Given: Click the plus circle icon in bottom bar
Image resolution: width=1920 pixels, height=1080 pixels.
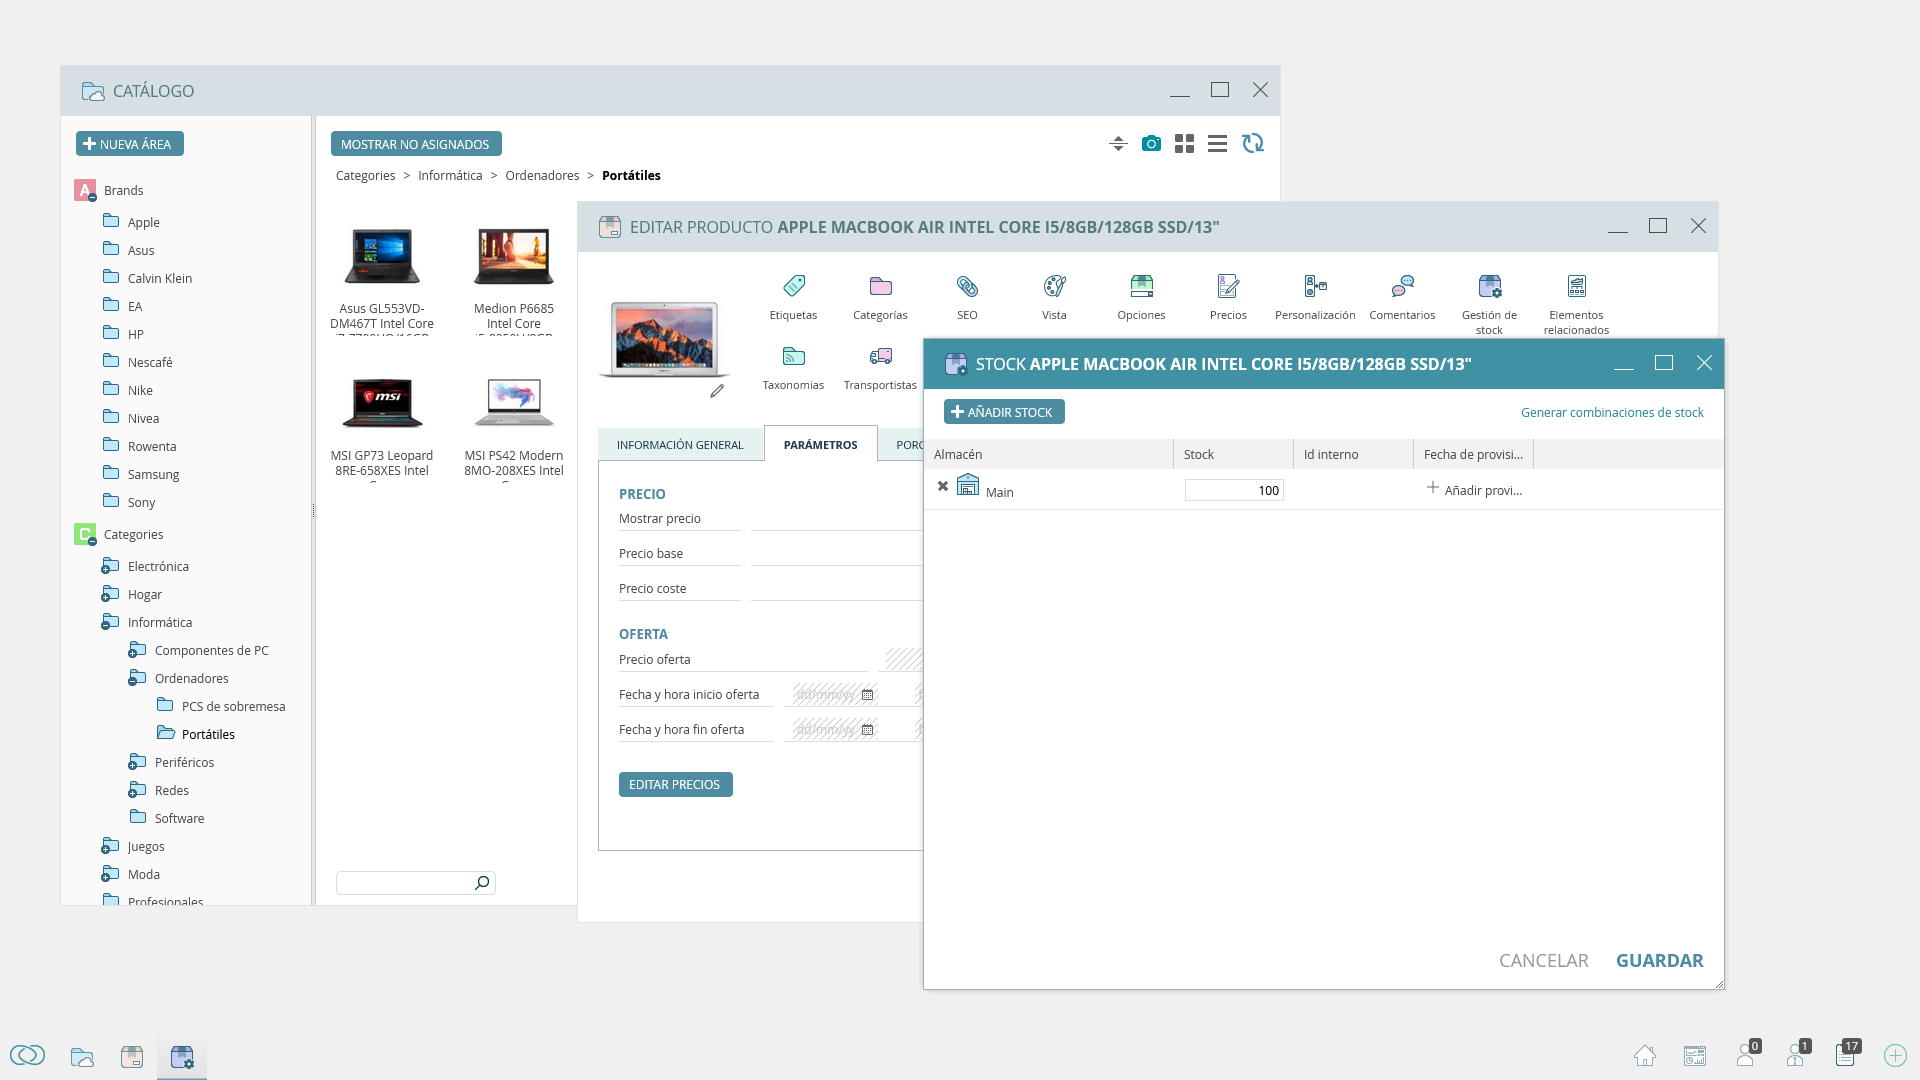Looking at the screenshot, I should pos(1895,1056).
